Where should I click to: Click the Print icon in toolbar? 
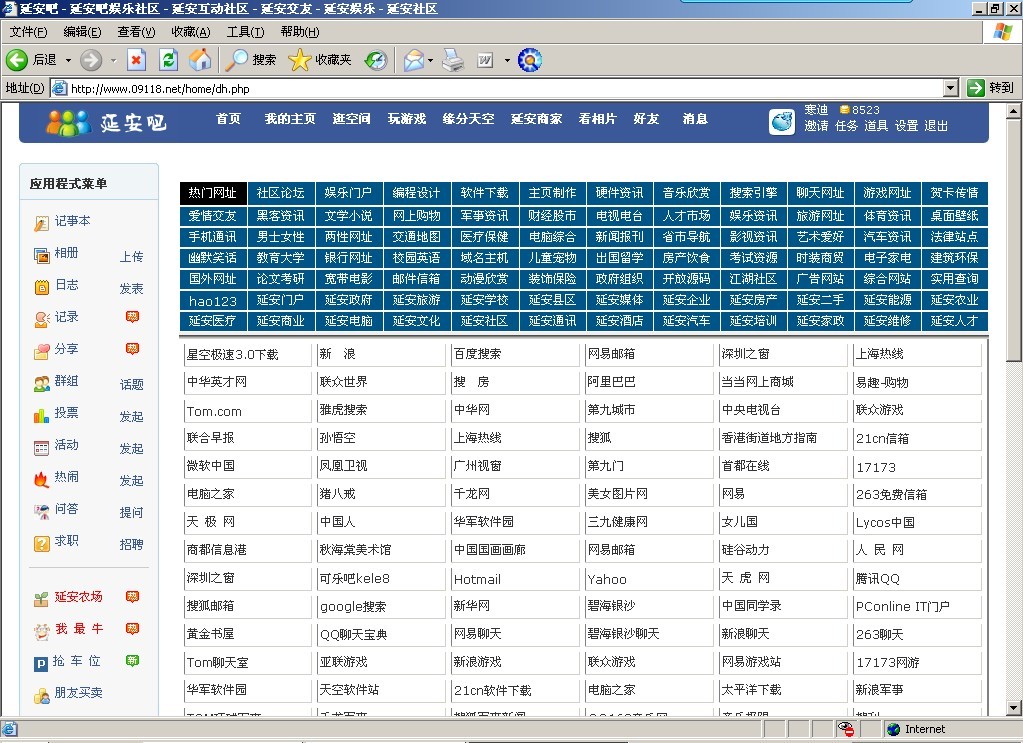[x=453, y=60]
